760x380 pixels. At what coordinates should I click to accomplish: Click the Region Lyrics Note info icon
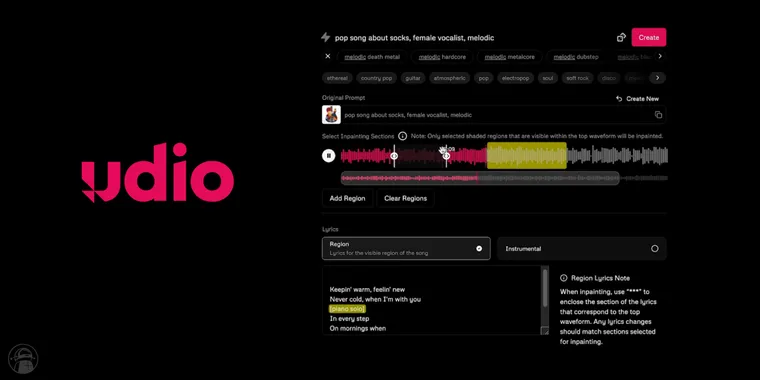[564, 278]
